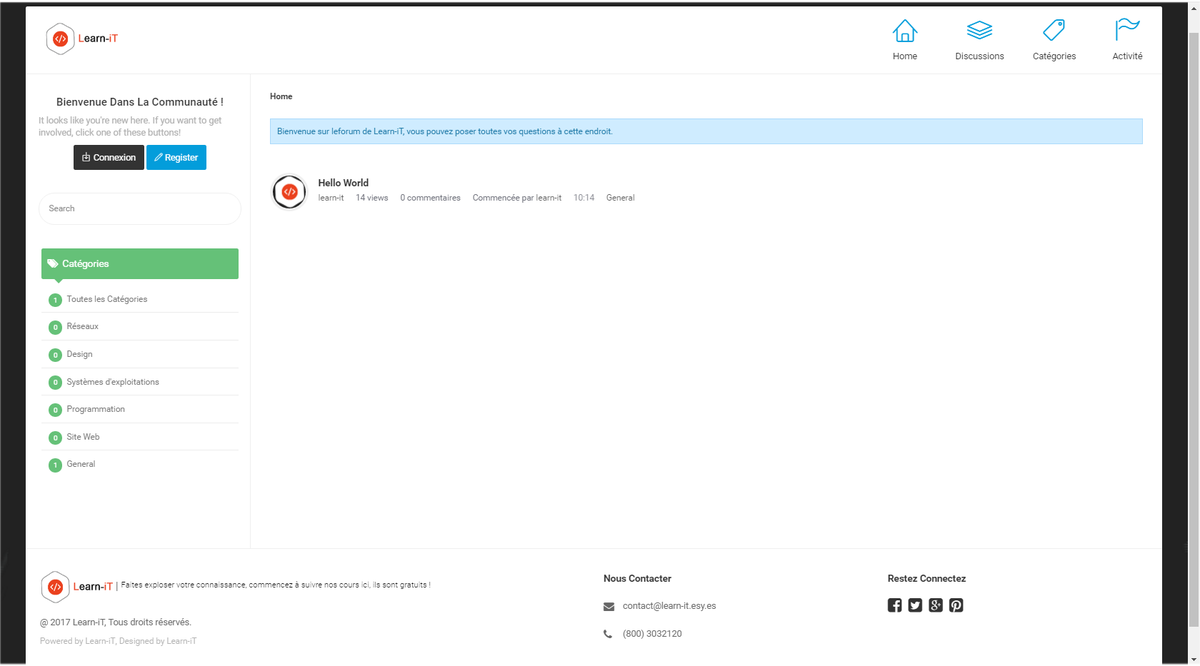Open the Design category
The image size is (1200, 666).
(x=79, y=354)
